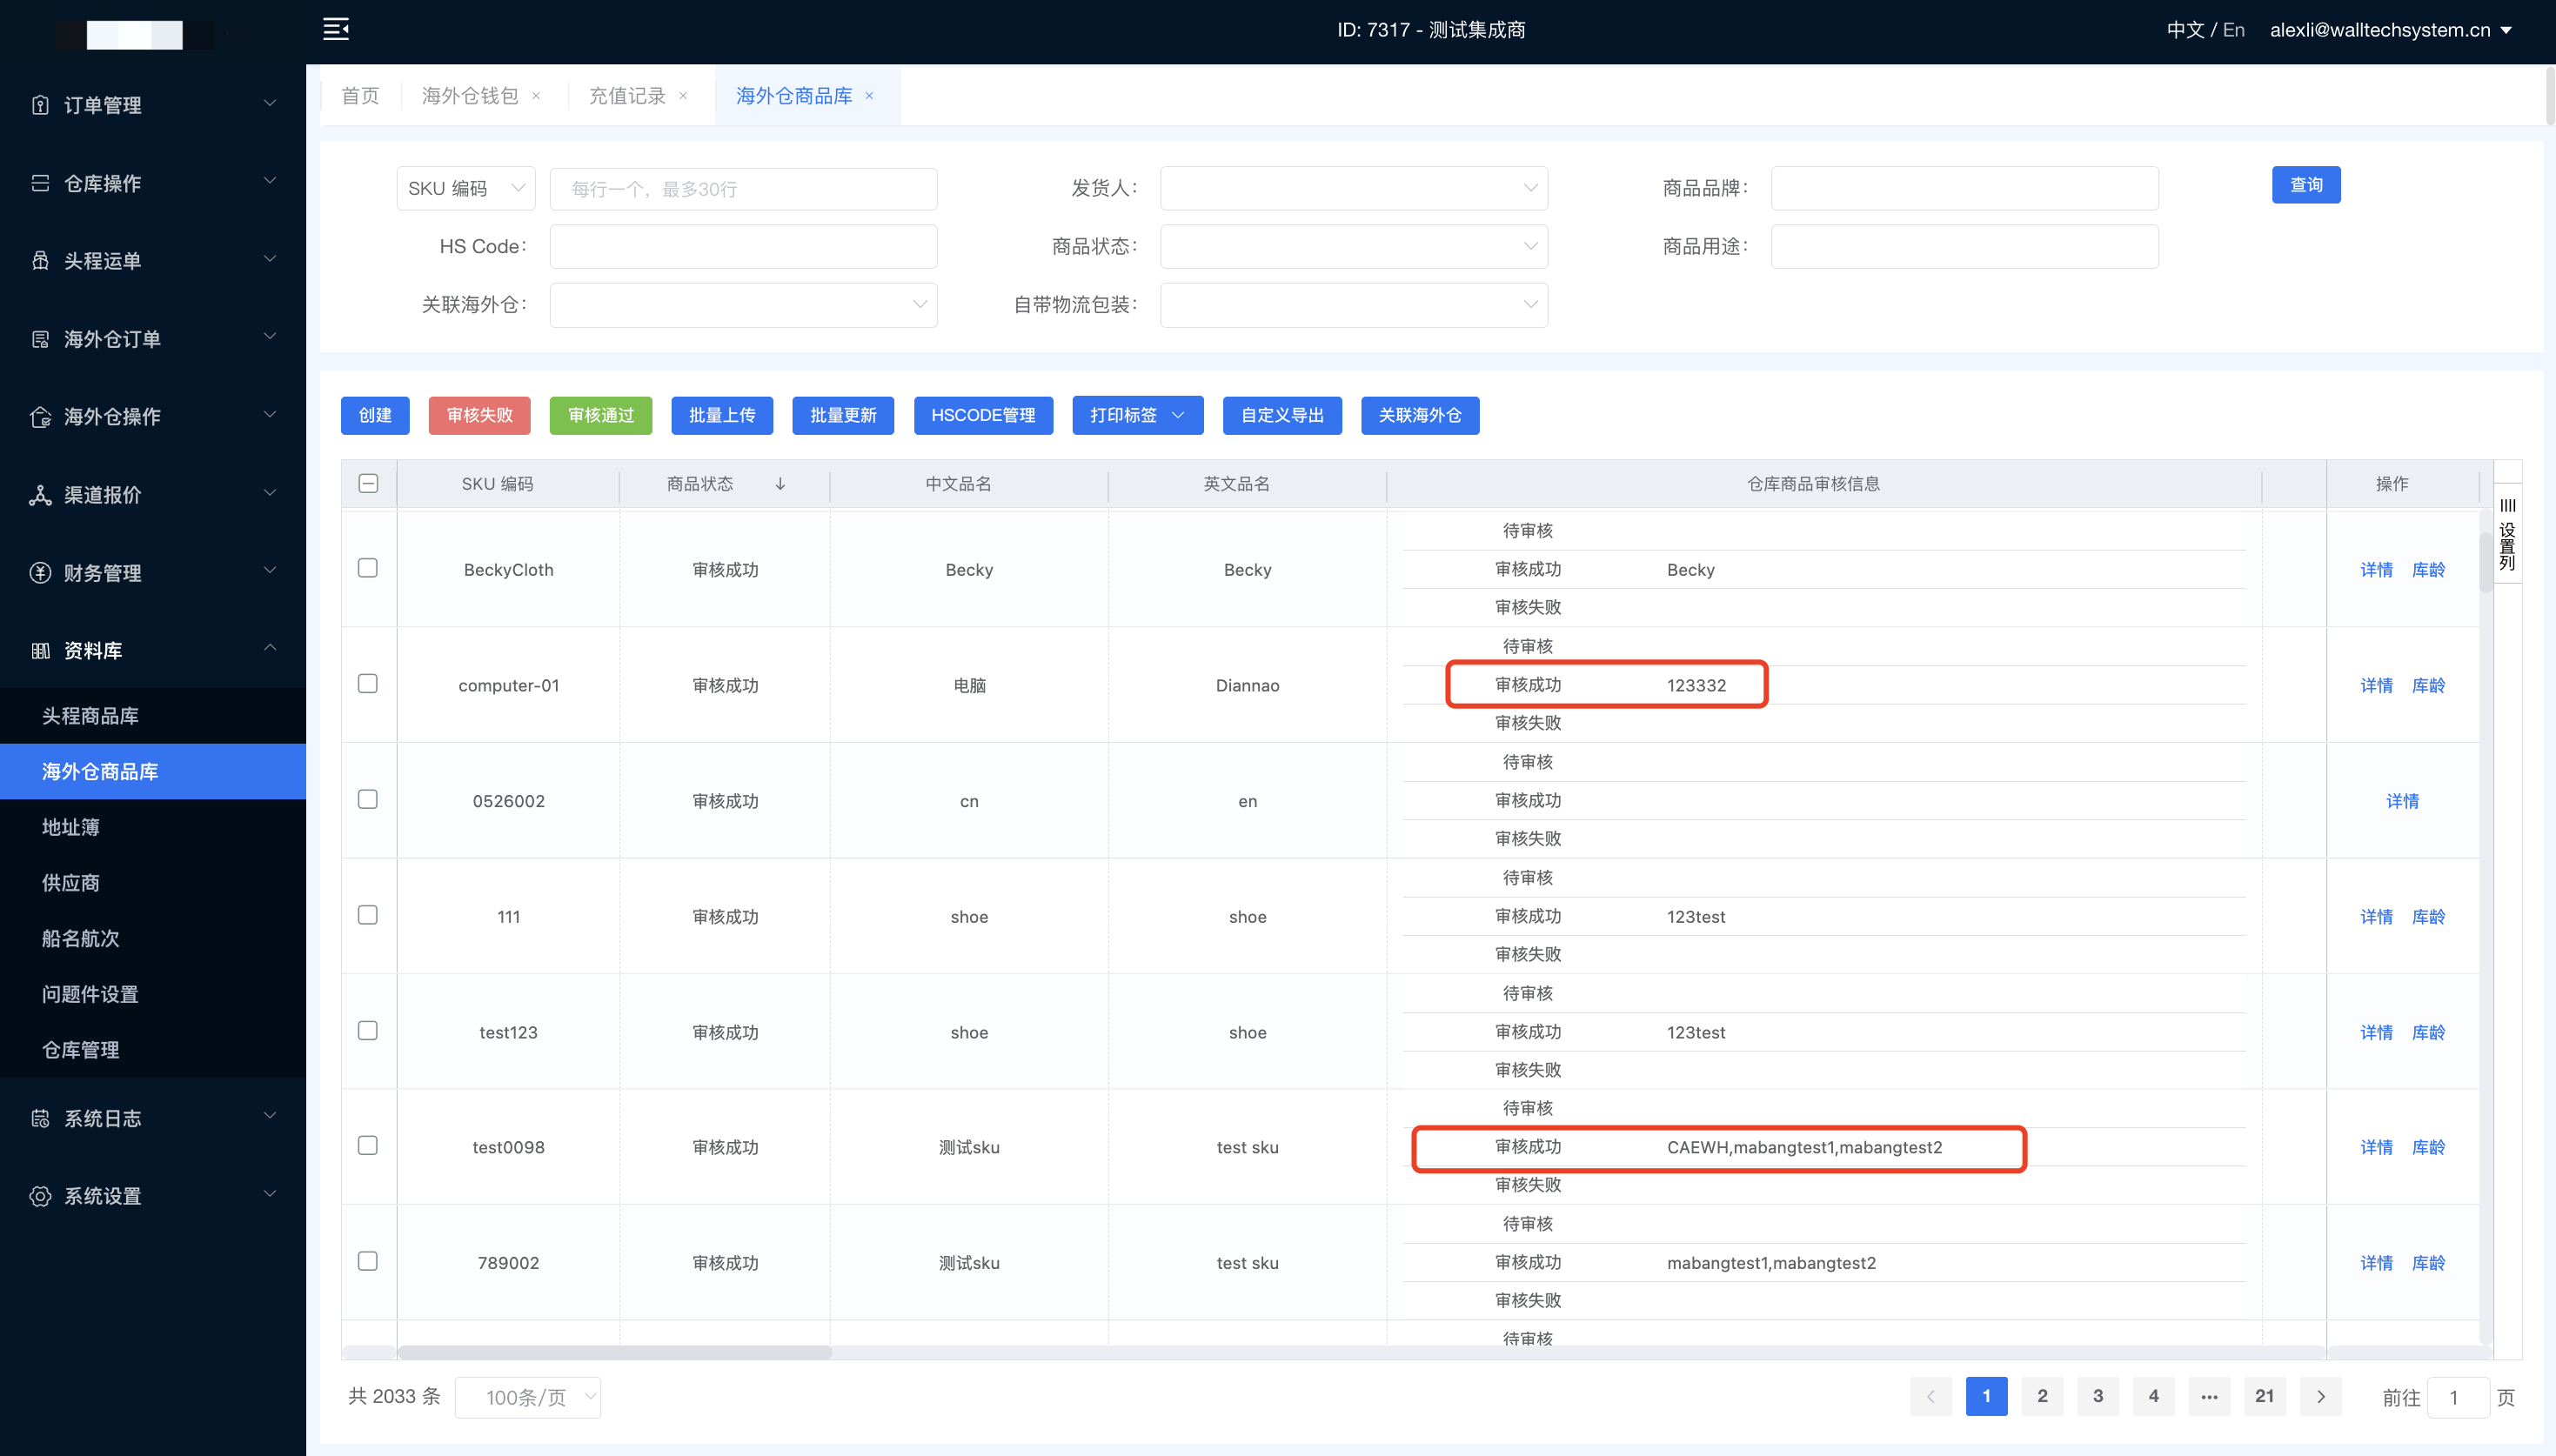Click the HS Code input field
Image resolution: width=2556 pixels, height=1456 pixels.
(743, 247)
